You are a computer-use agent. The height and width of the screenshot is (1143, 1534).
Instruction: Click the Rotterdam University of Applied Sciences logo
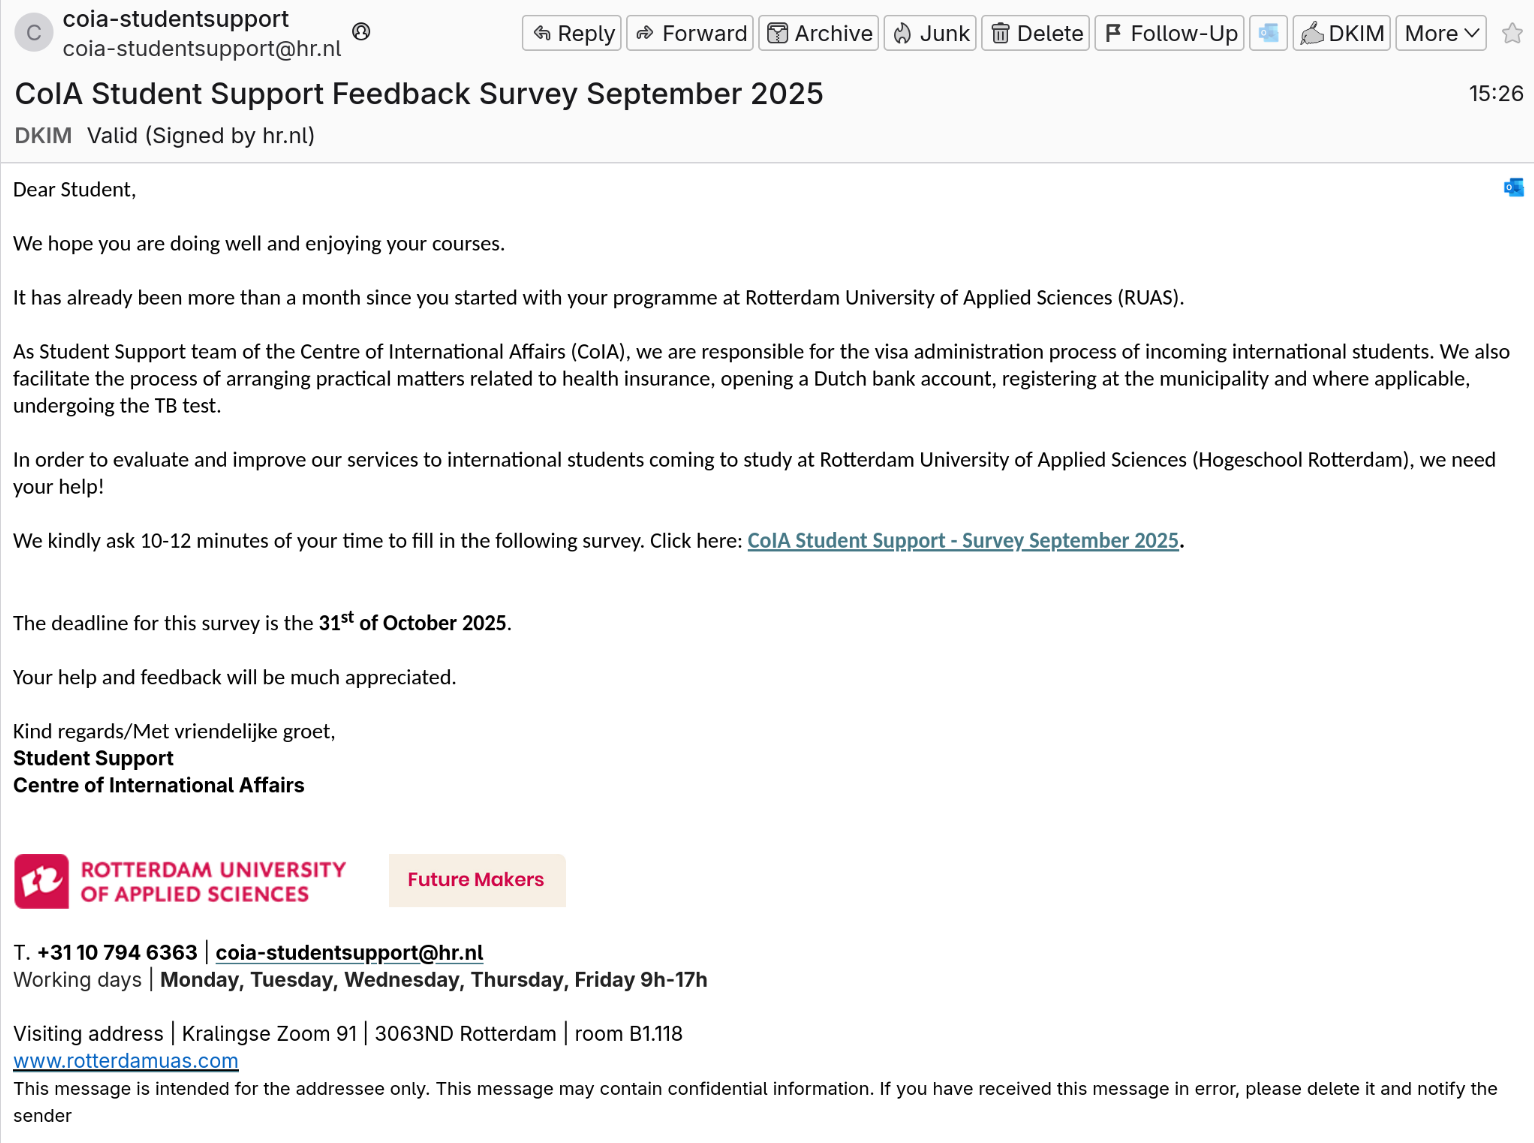(x=180, y=881)
